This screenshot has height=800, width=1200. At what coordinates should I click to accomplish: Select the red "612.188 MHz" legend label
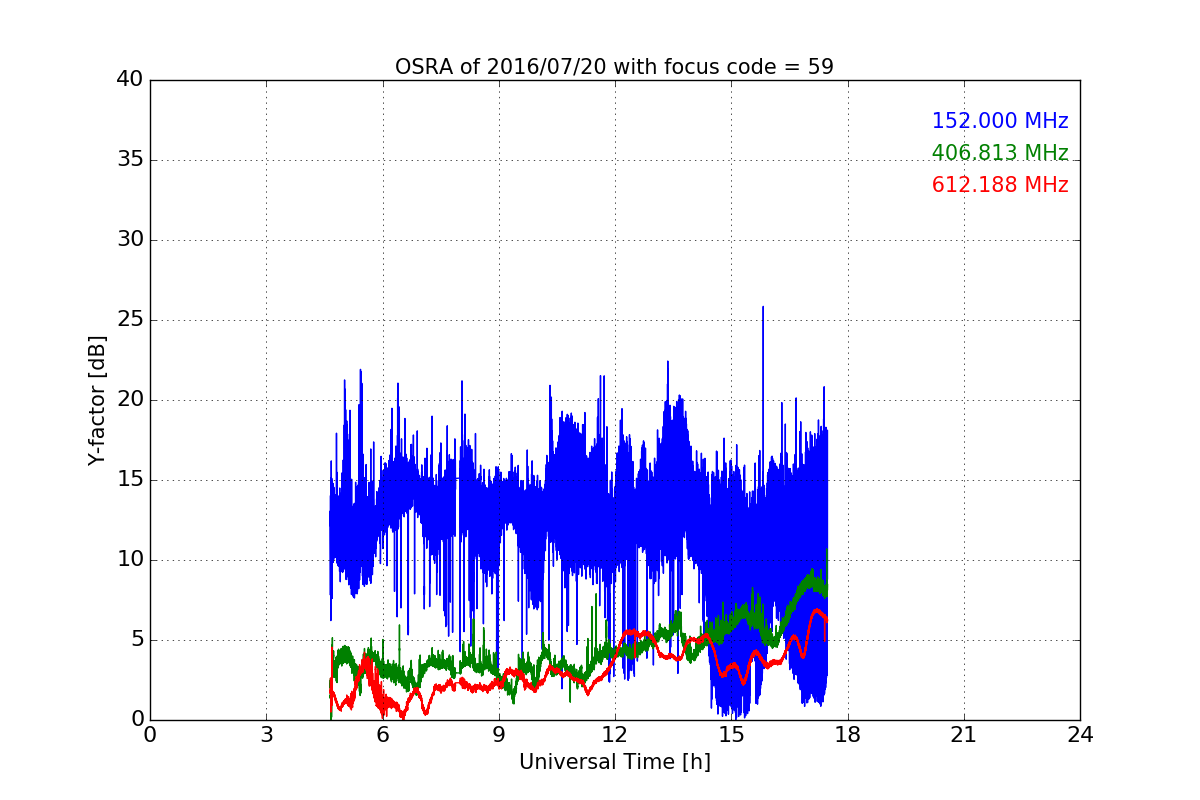(x=1000, y=185)
